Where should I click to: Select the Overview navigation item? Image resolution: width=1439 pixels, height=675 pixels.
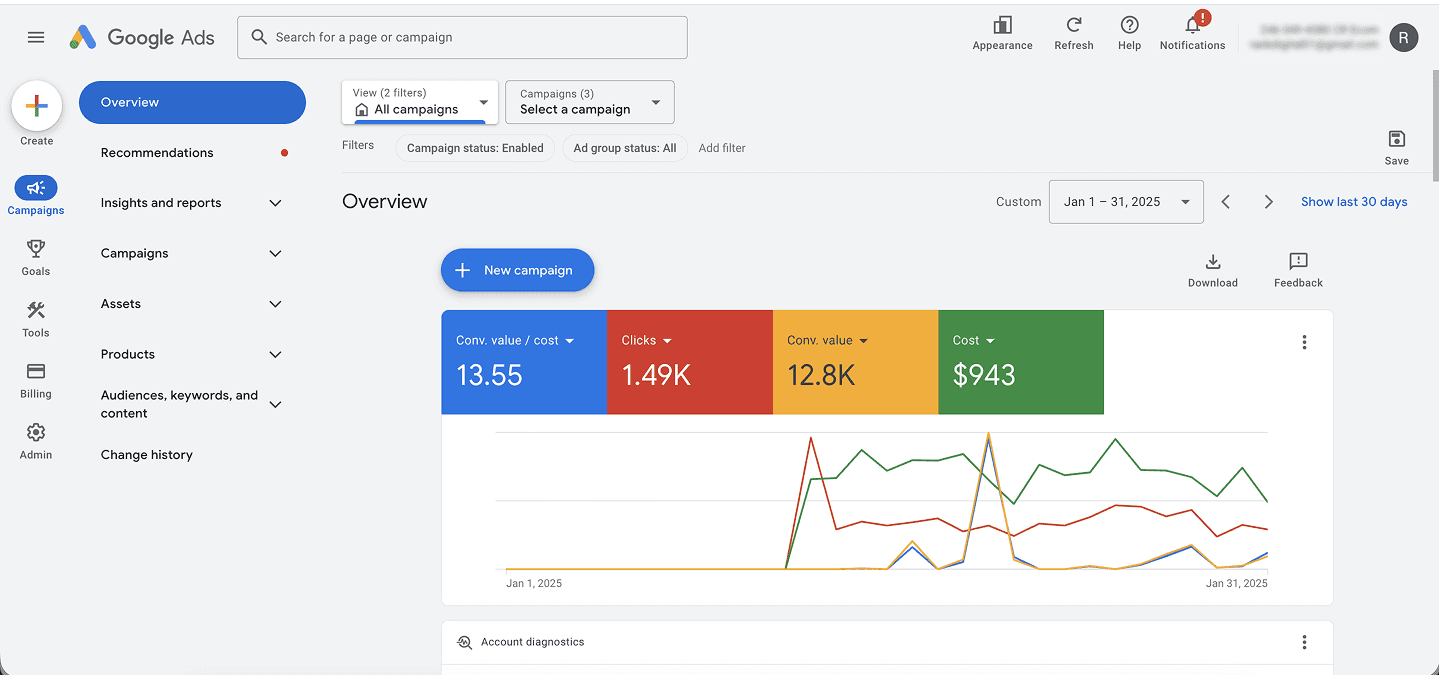click(x=192, y=102)
